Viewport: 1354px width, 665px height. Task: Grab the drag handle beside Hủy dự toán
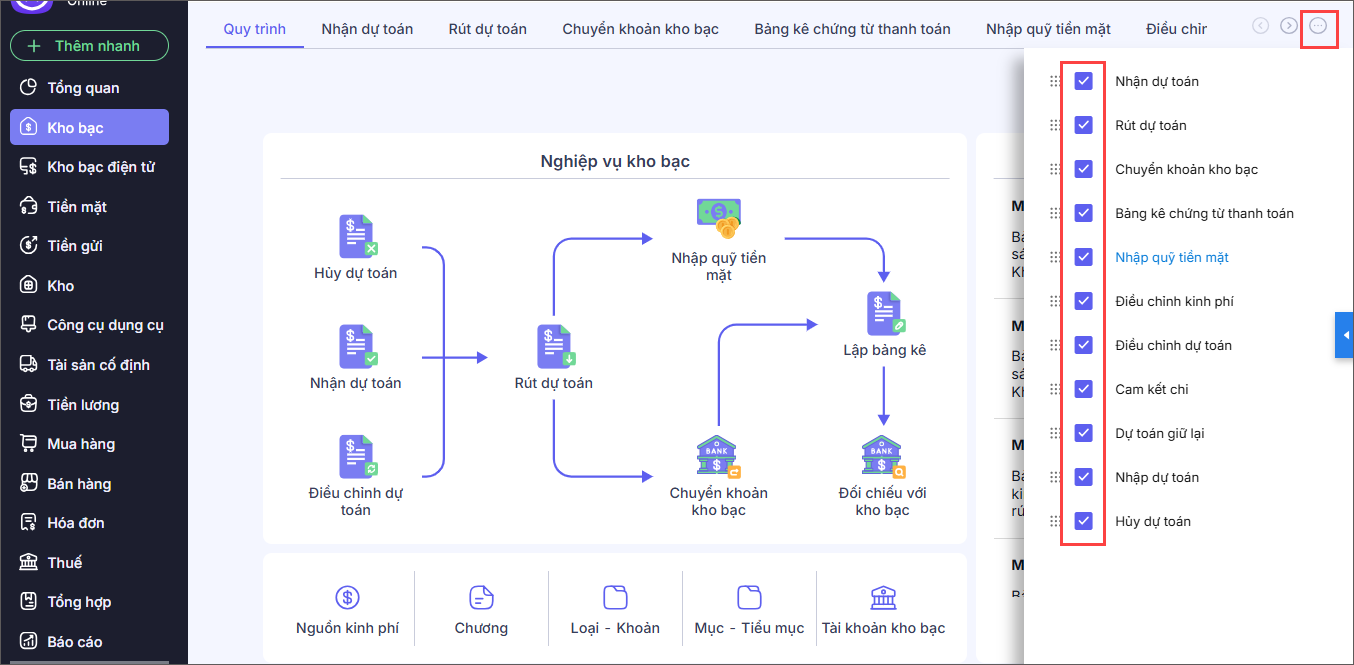(1054, 521)
